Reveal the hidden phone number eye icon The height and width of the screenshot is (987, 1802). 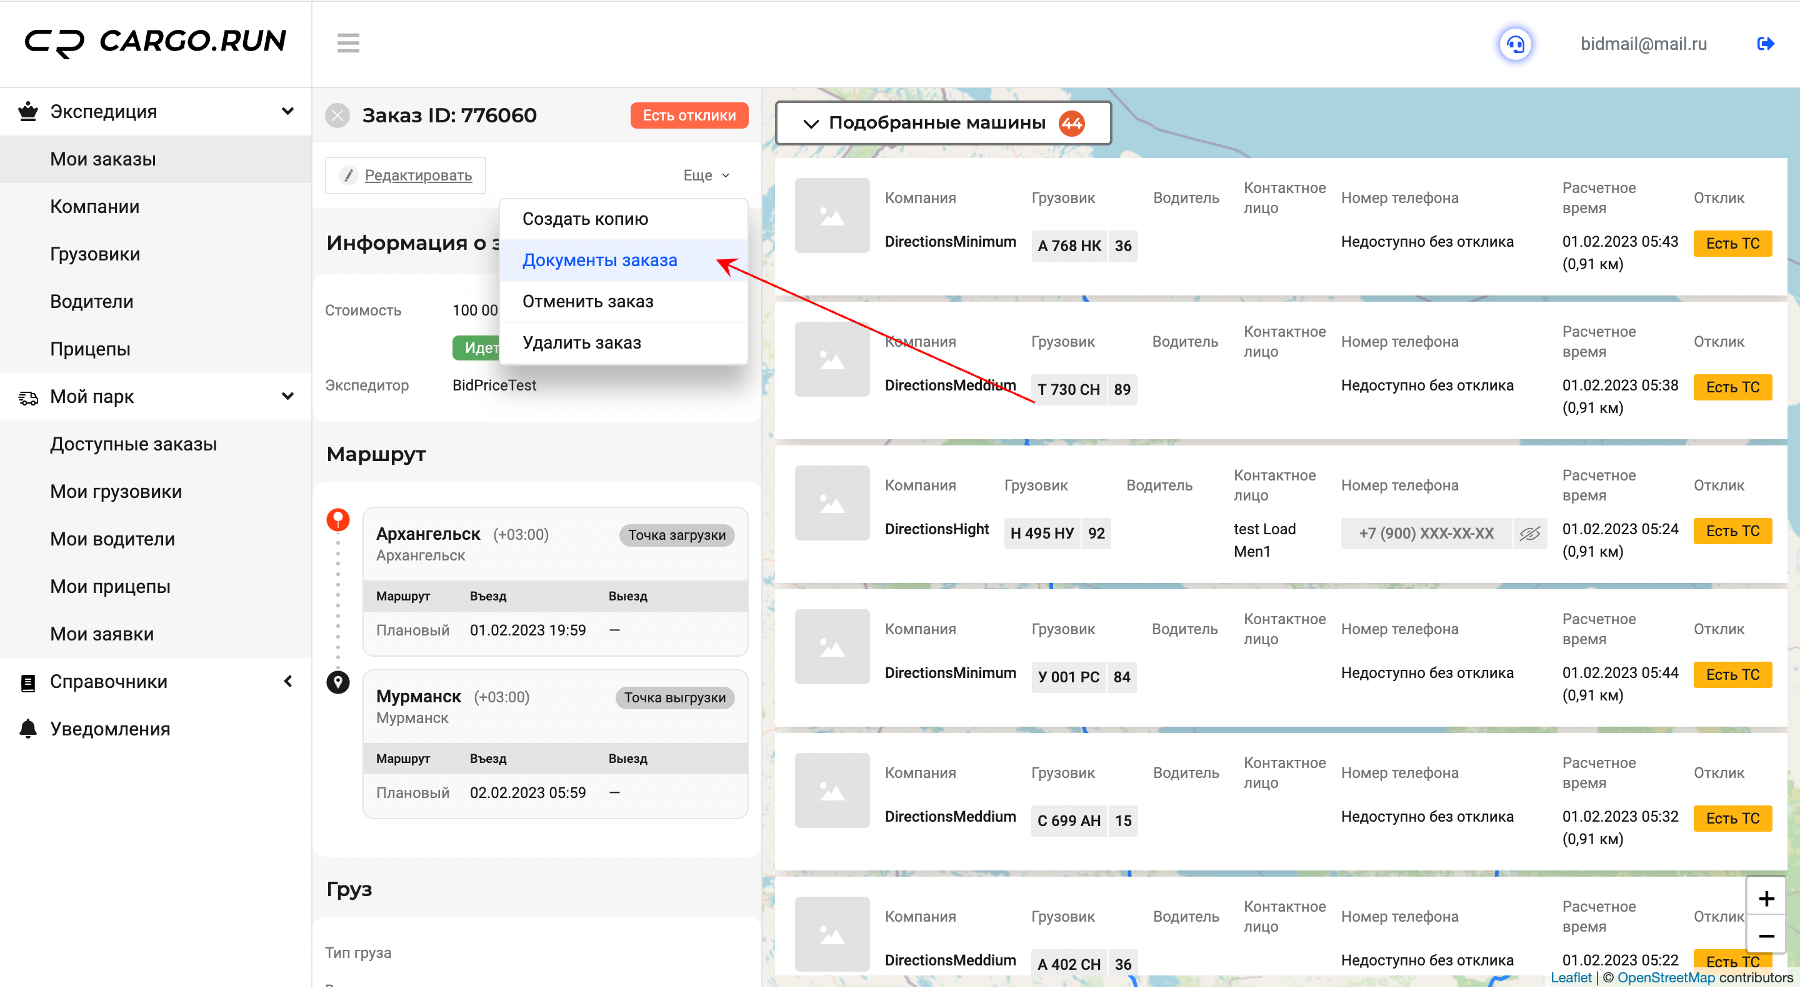pyautogui.click(x=1529, y=534)
